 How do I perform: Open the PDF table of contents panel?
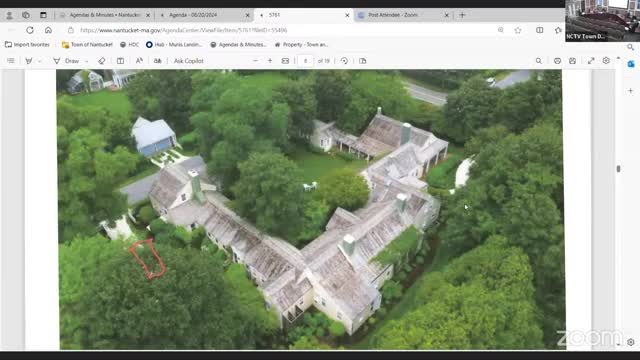coord(11,61)
